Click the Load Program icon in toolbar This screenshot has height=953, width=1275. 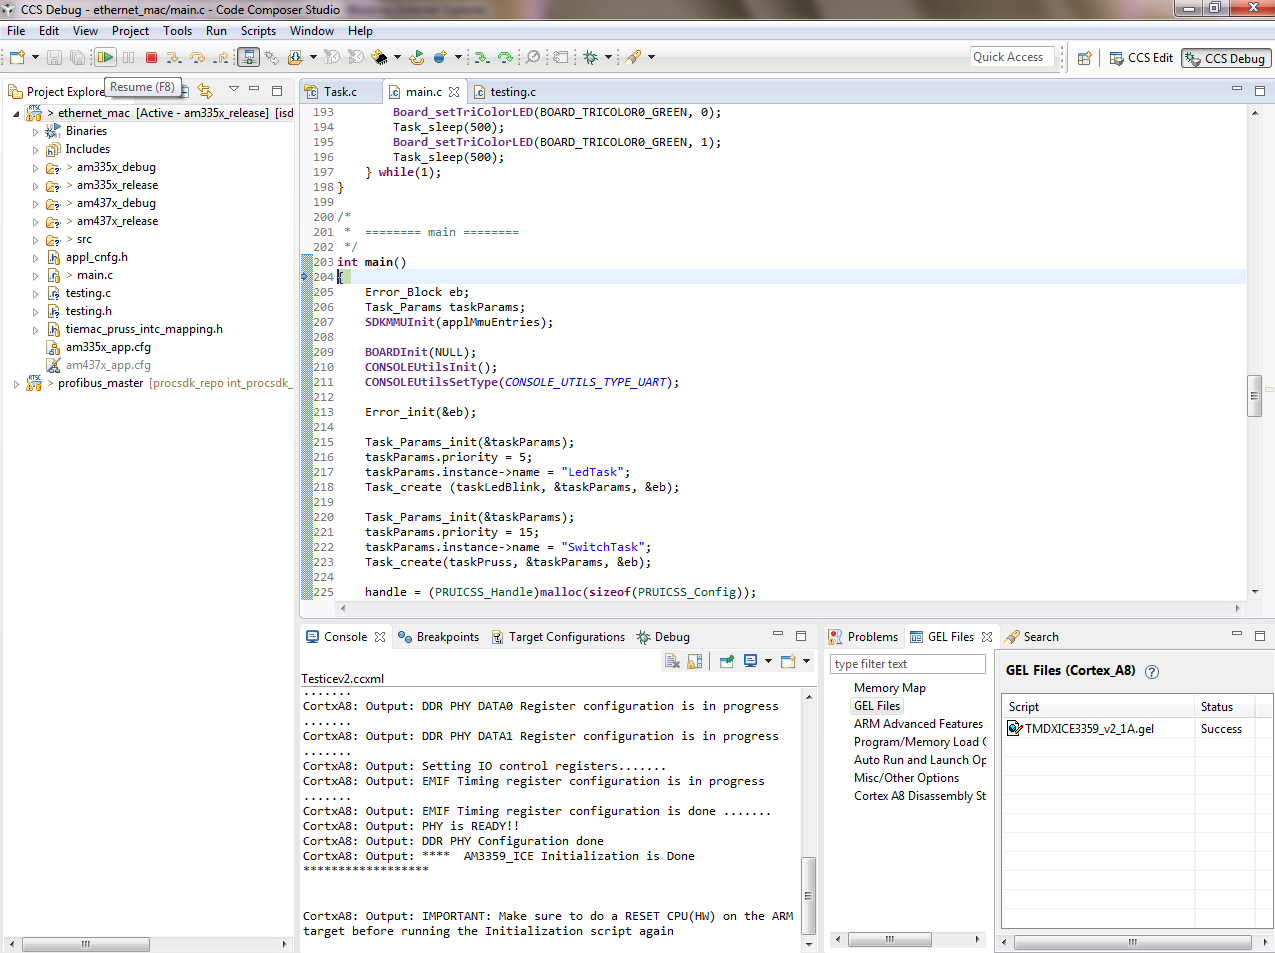click(296, 57)
